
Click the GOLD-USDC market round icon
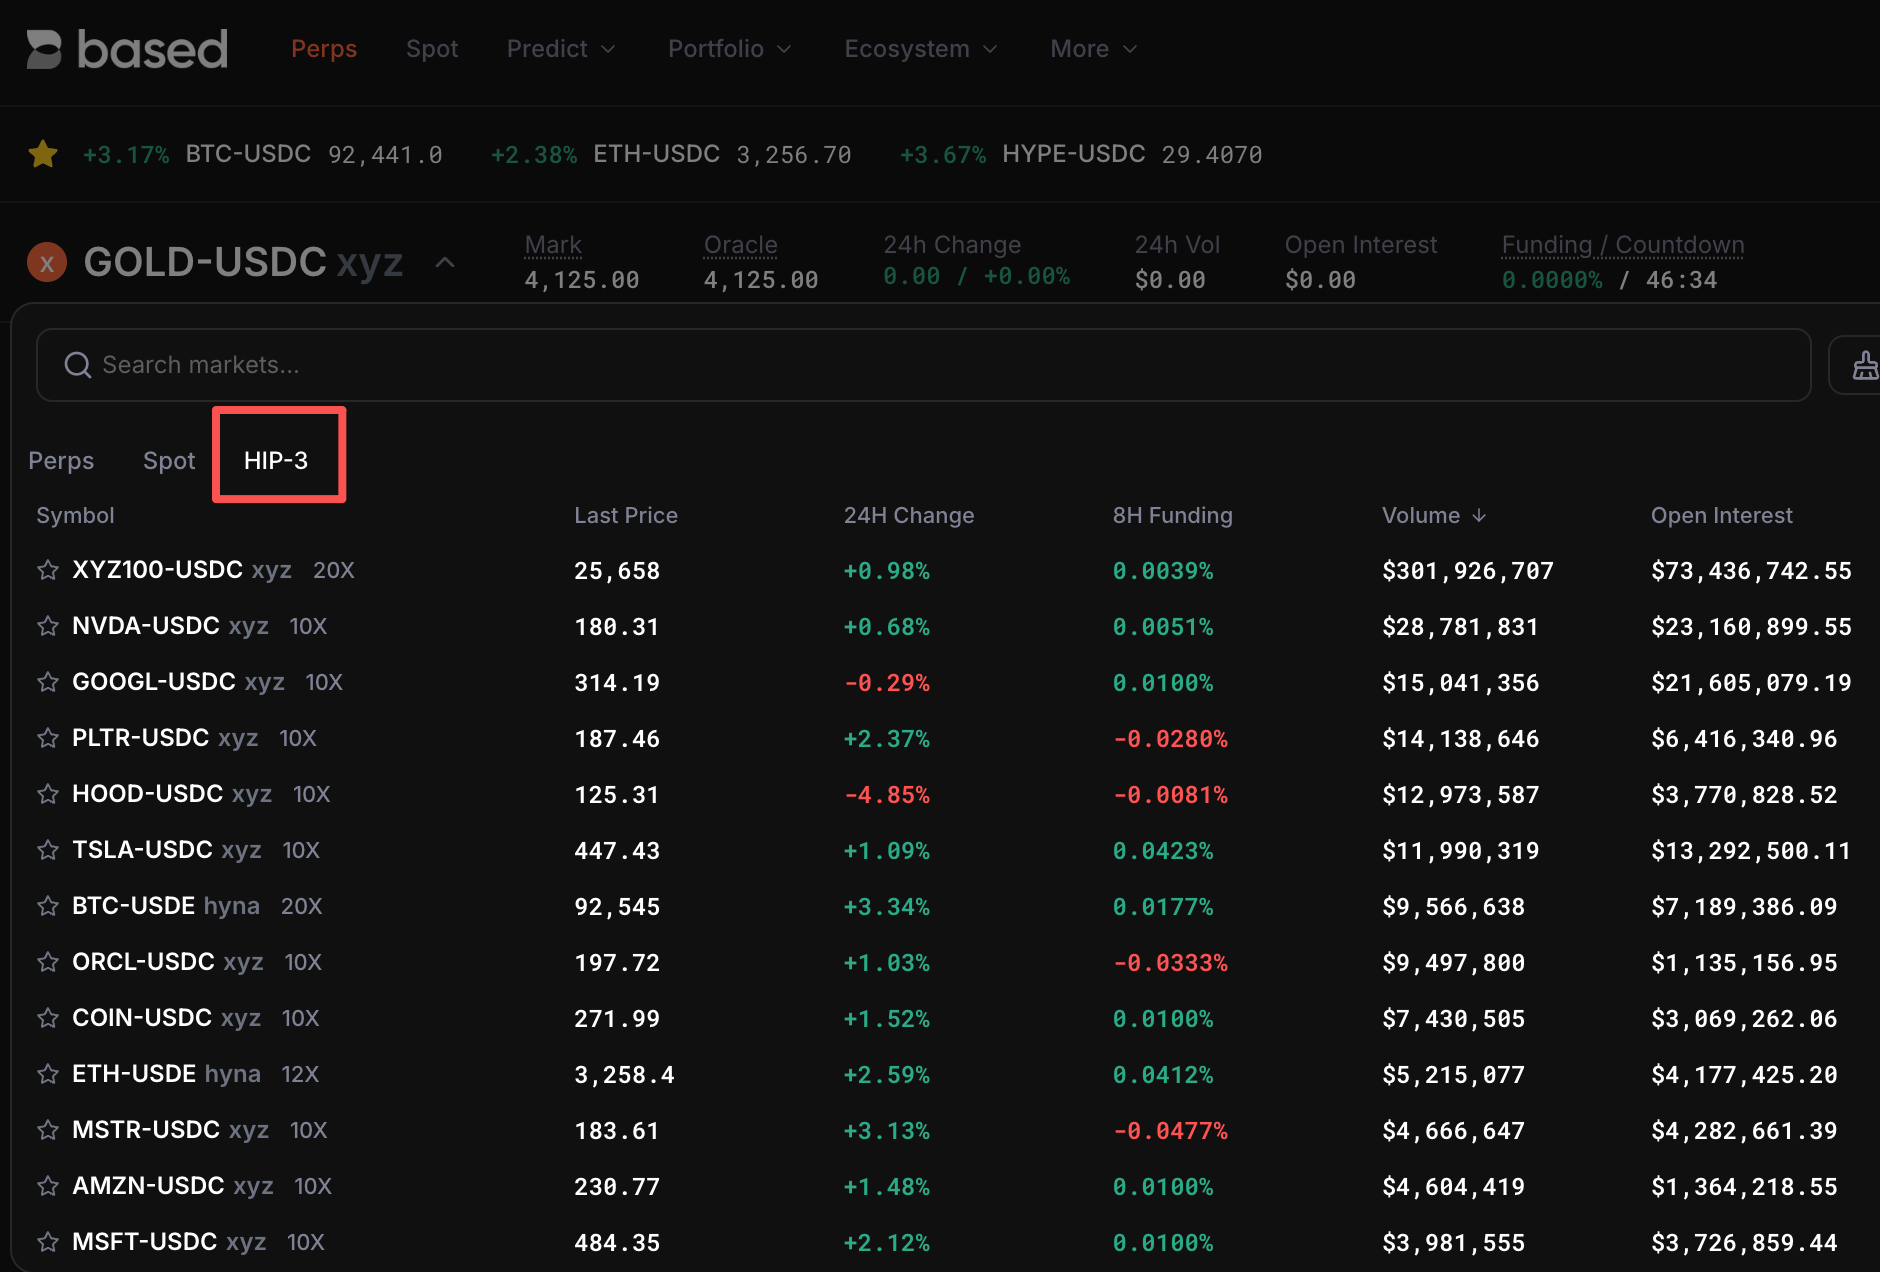click(47, 263)
